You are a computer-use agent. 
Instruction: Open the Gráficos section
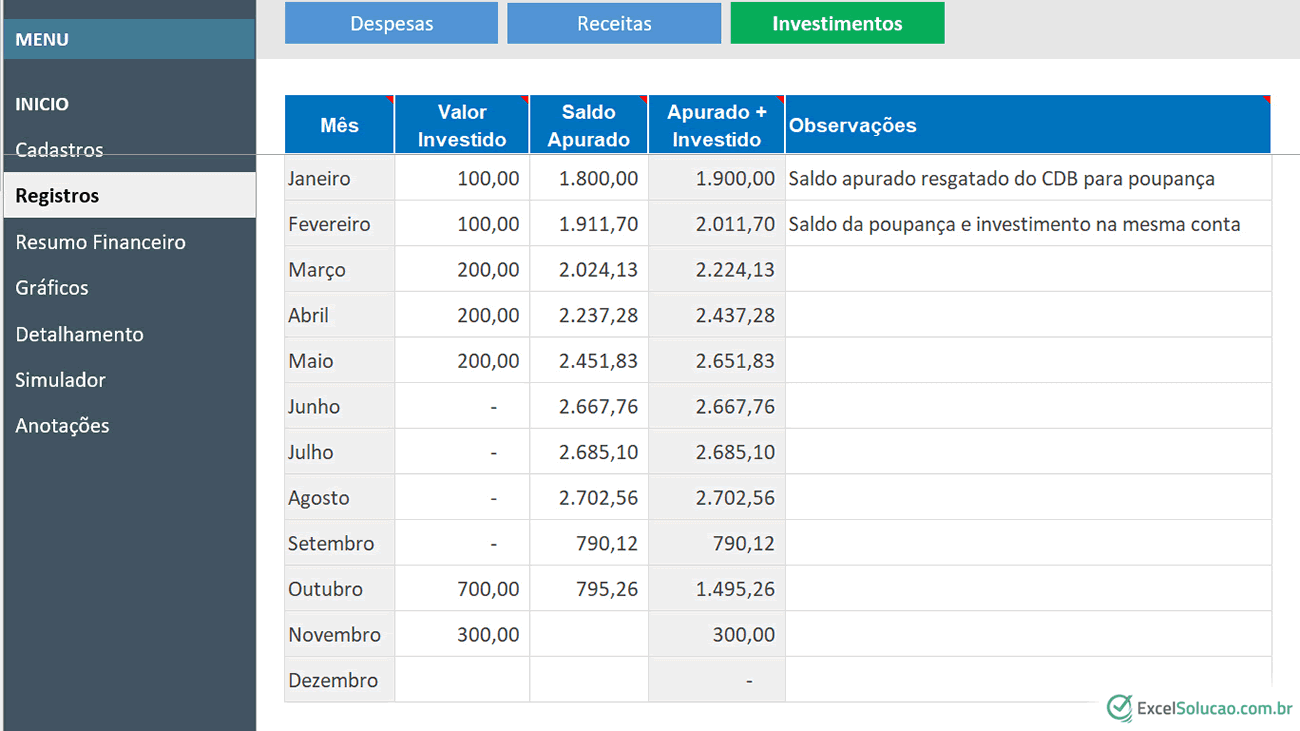click(52, 288)
